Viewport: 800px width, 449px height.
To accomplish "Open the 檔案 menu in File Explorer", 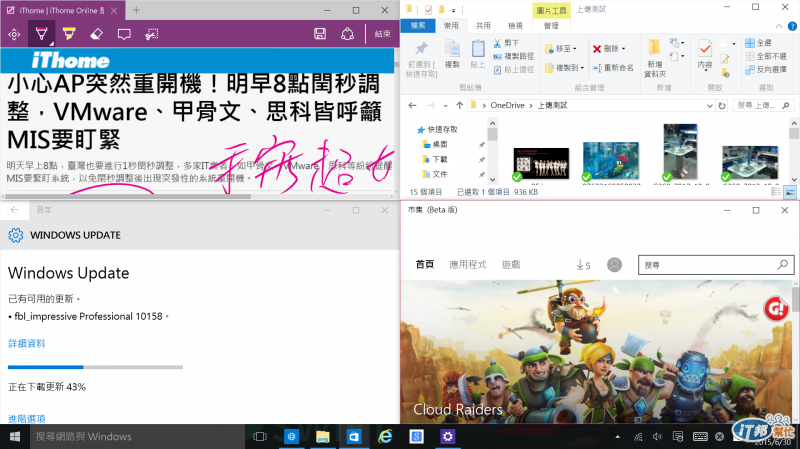I will coord(418,26).
